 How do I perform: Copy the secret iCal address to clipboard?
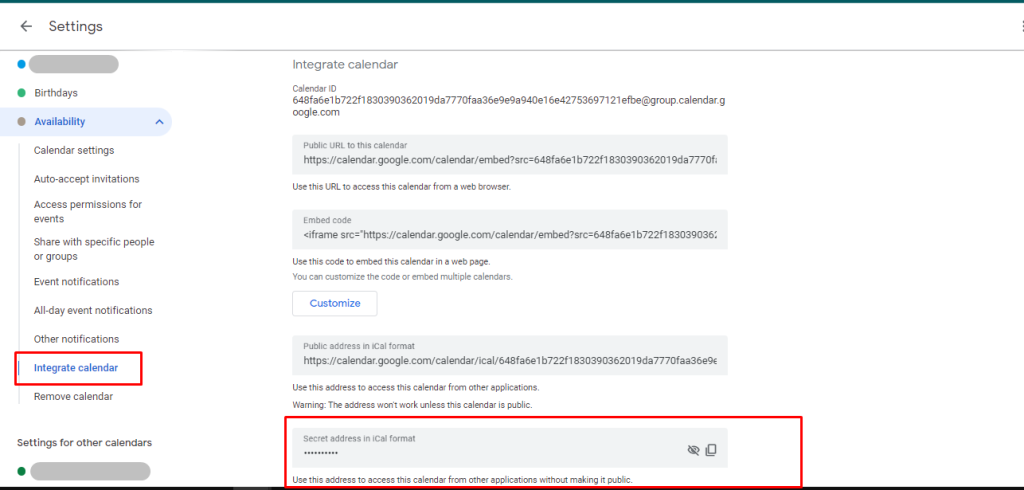tap(711, 450)
